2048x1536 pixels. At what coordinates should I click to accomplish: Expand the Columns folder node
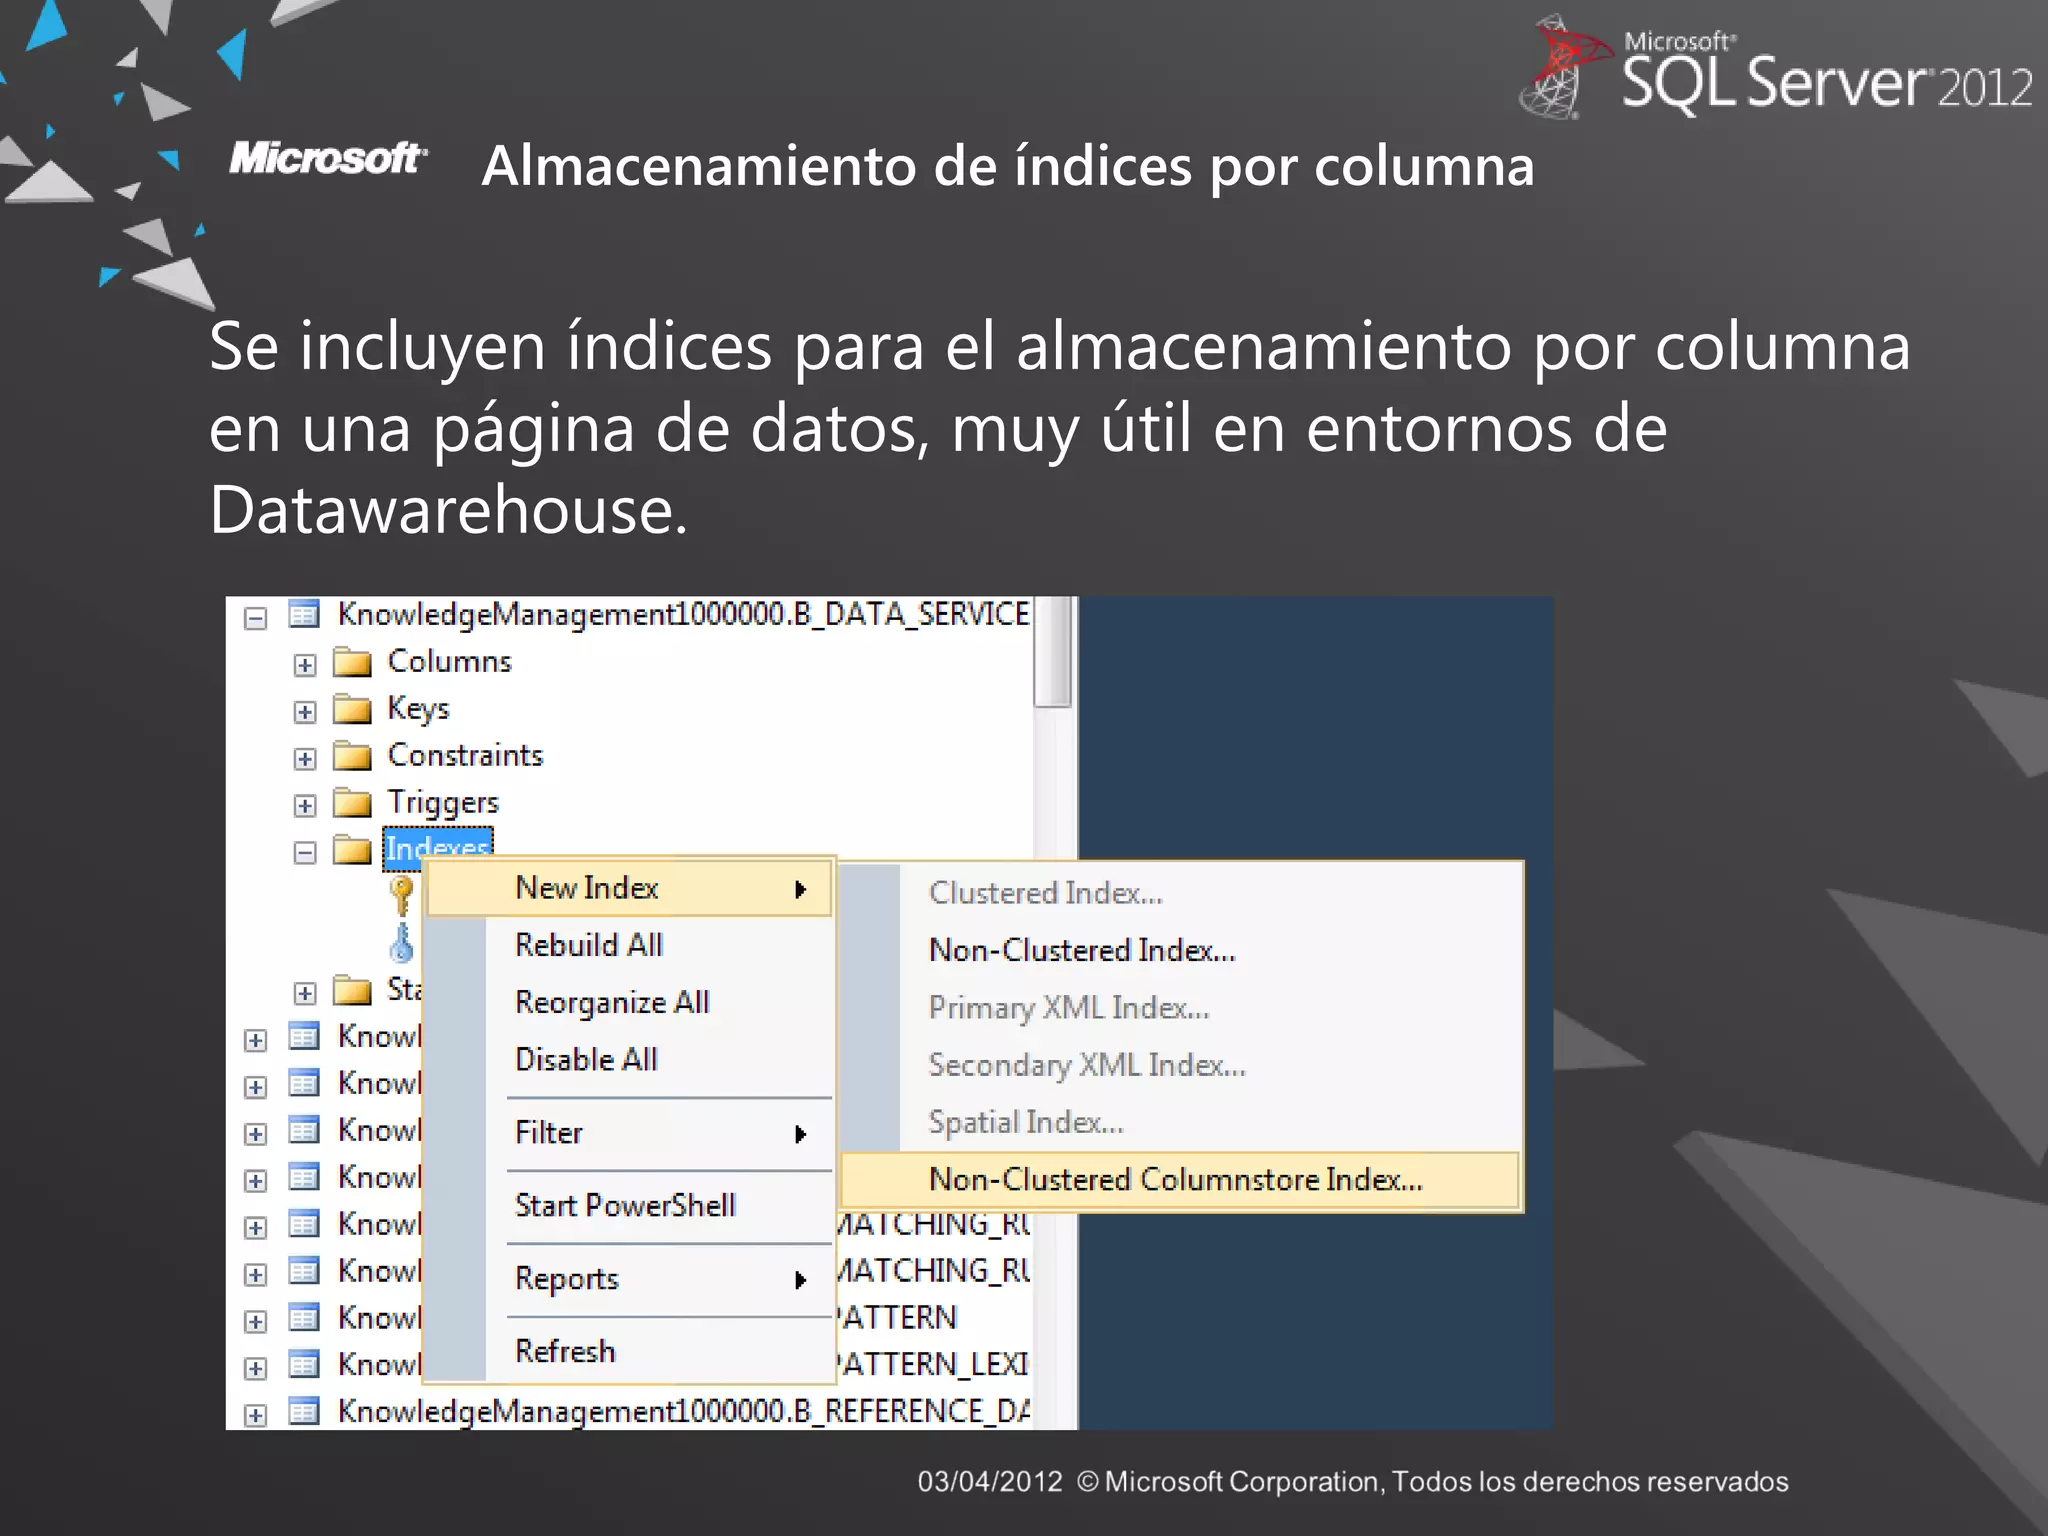coord(305,665)
